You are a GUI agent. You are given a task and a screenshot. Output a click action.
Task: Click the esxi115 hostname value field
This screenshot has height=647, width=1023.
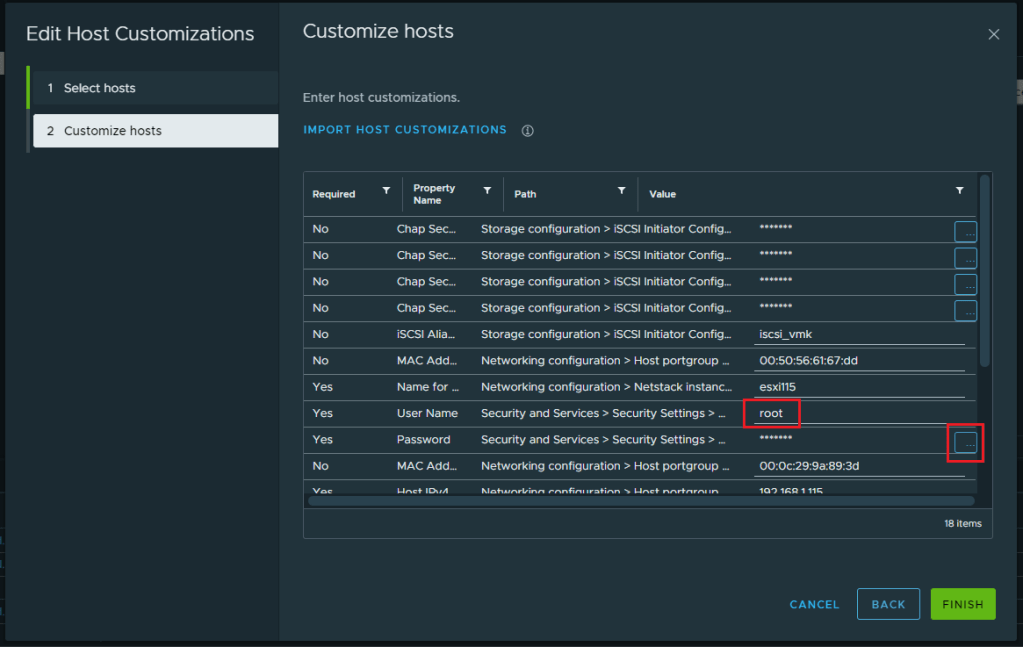tap(858, 387)
